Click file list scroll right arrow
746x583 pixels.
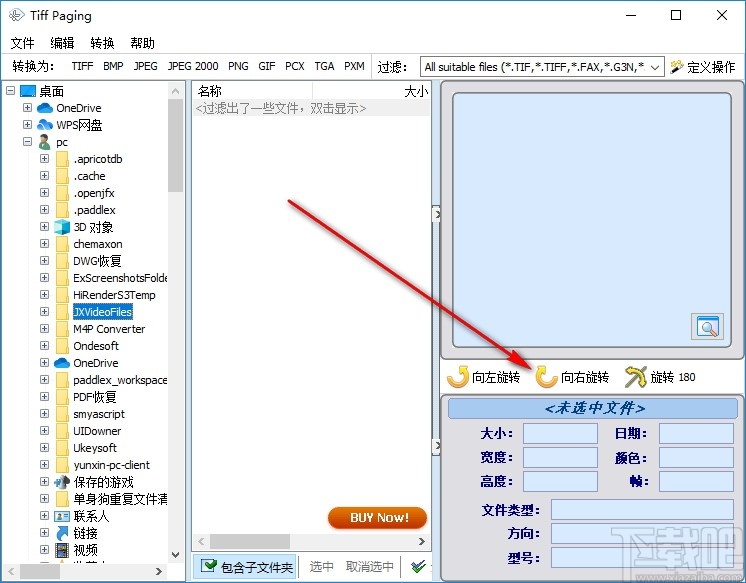(x=422, y=541)
